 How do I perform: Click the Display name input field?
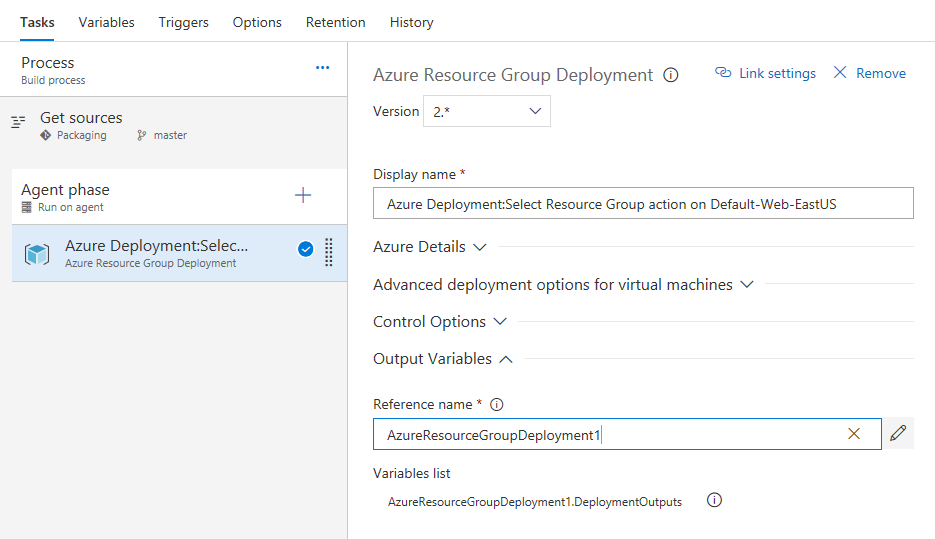[643, 203]
